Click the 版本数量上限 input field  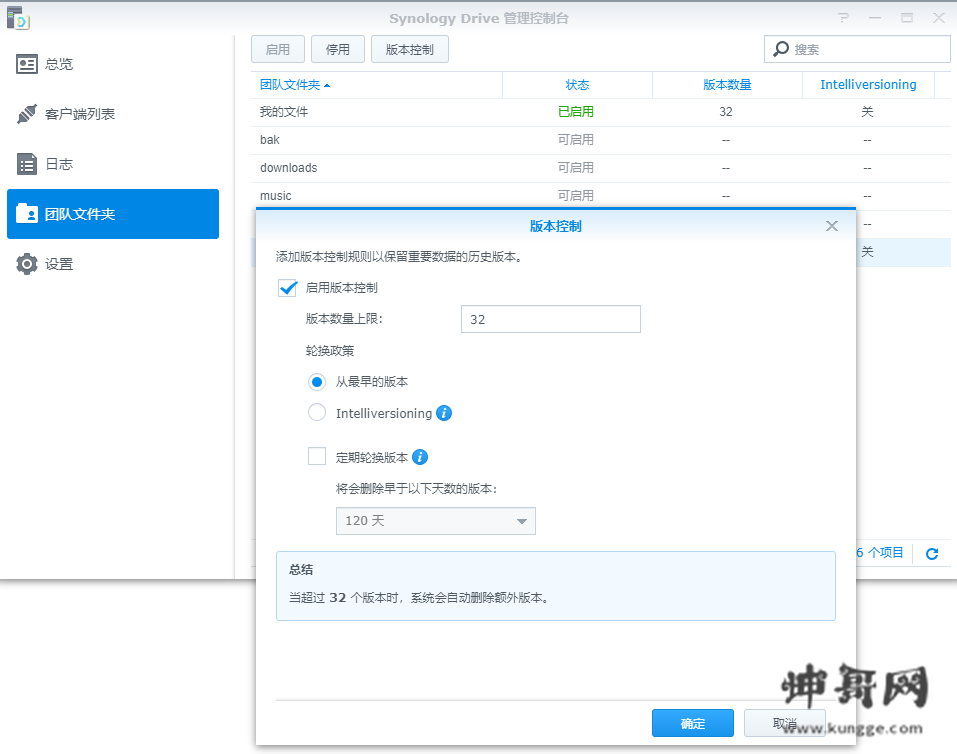[550, 319]
